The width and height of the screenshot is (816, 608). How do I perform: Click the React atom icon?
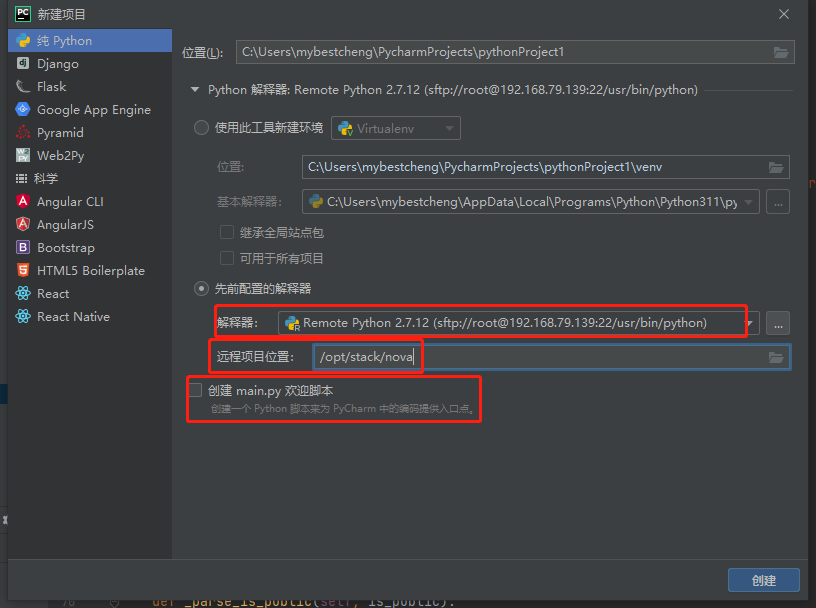tap(23, 293)
